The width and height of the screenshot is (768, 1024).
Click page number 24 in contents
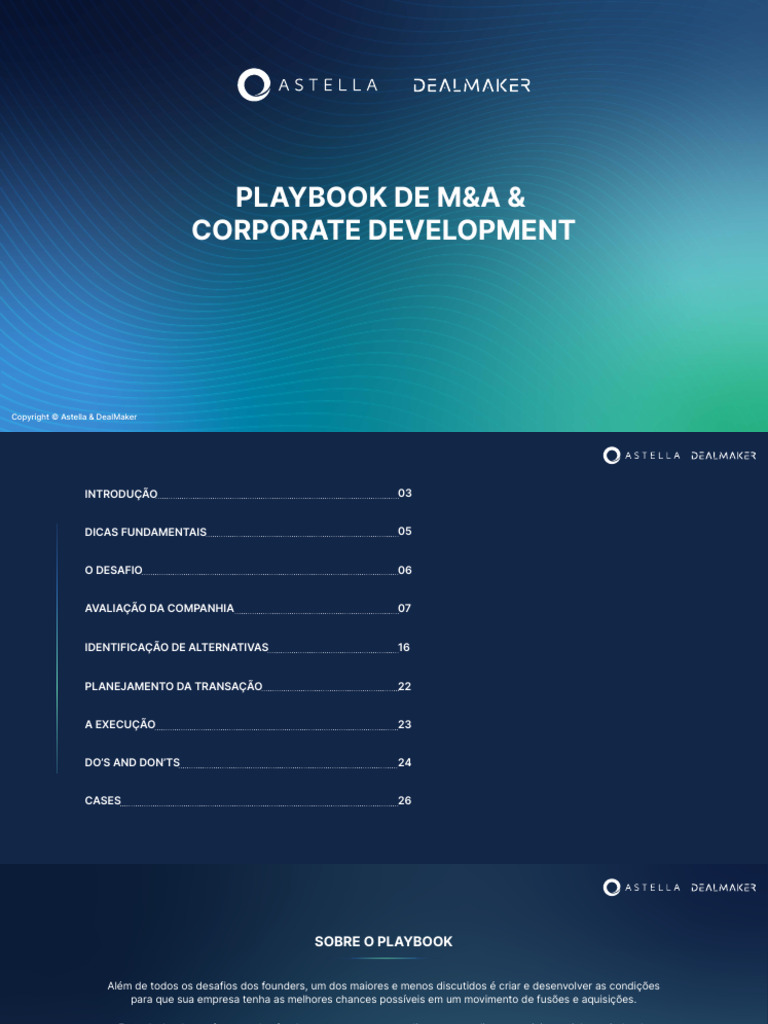(405, 762)
